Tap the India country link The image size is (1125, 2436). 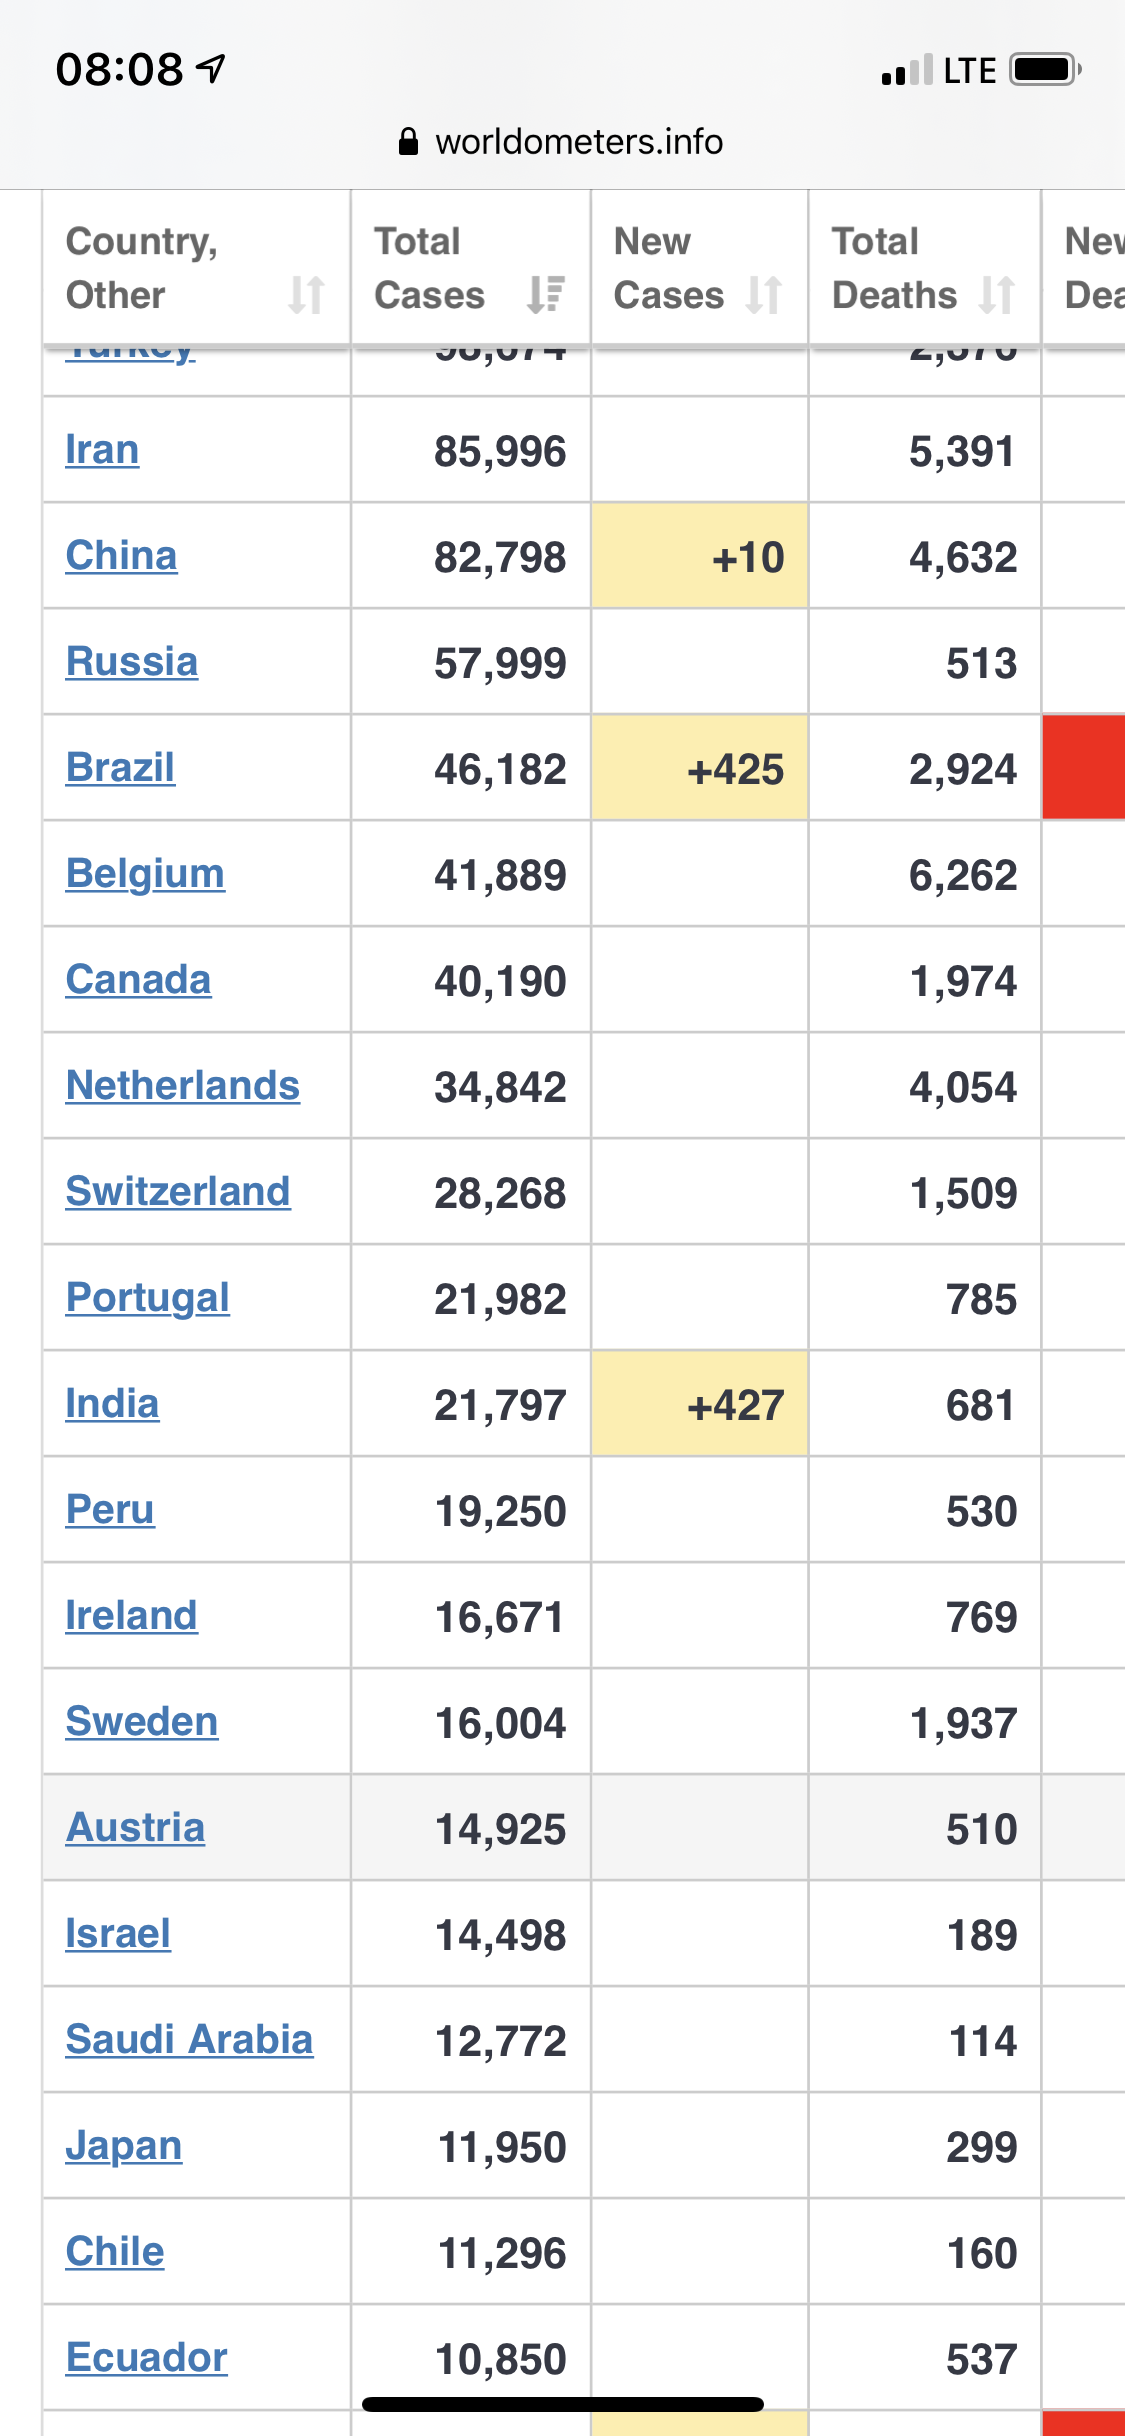point(112,1403)
